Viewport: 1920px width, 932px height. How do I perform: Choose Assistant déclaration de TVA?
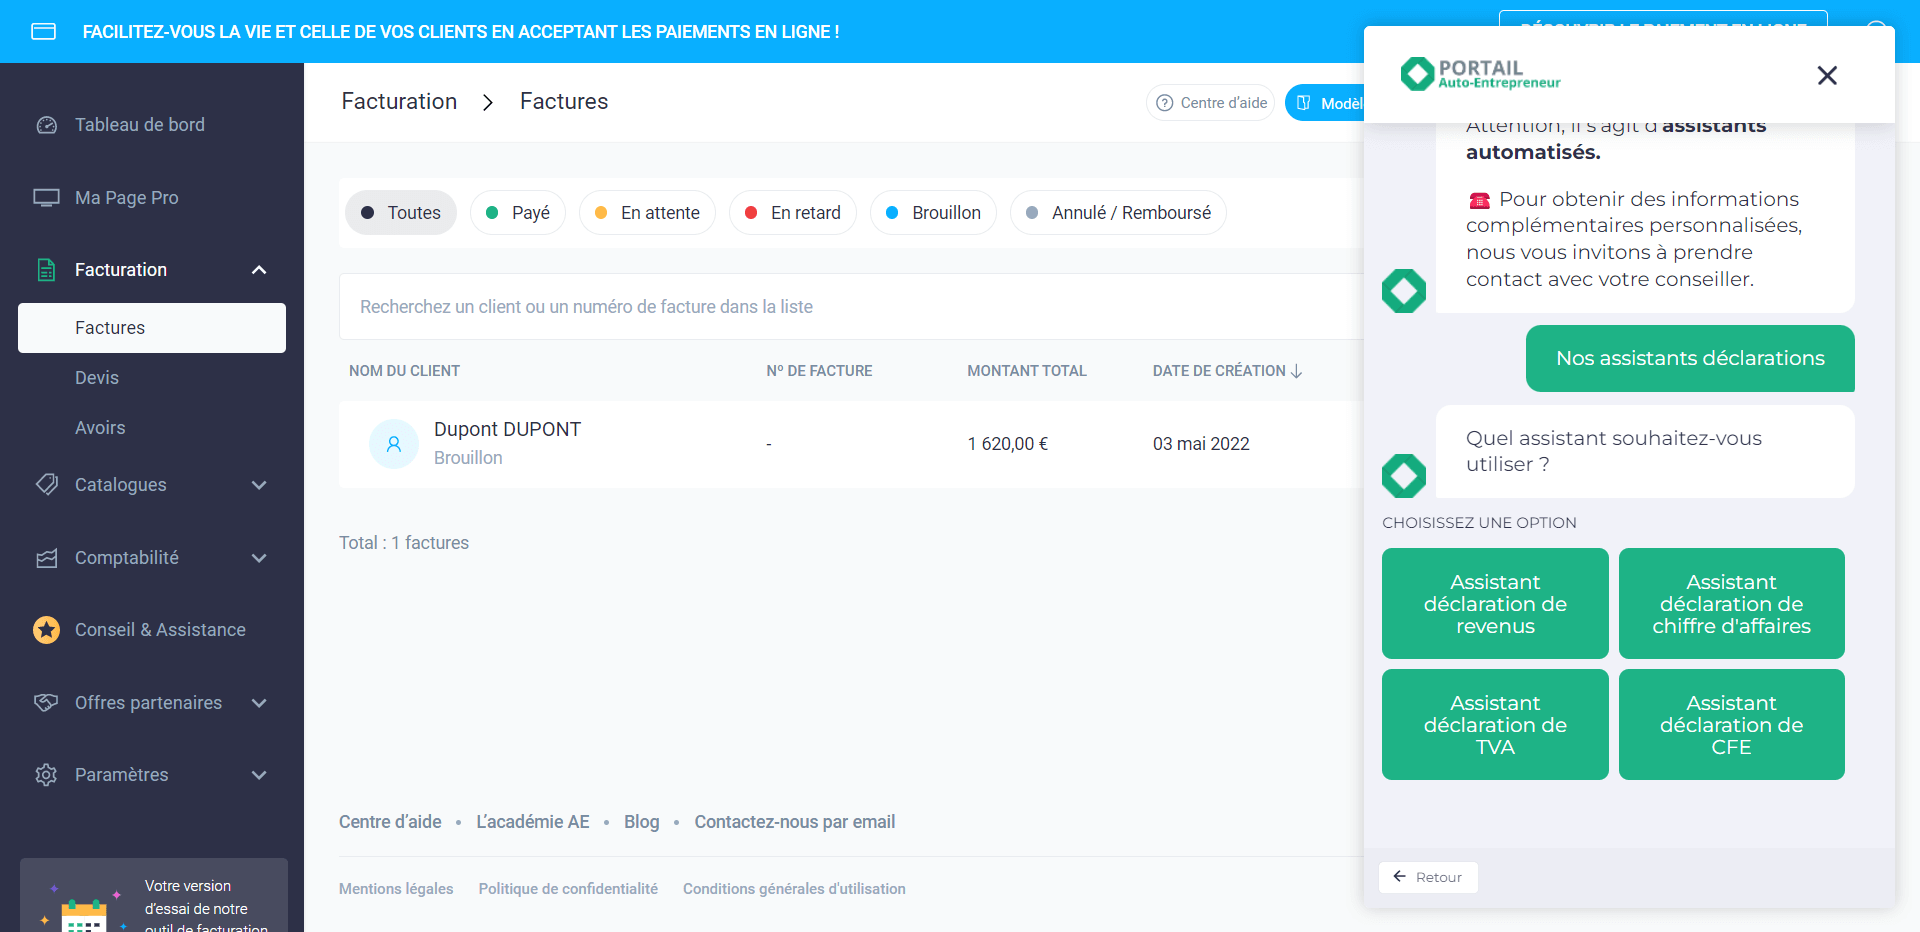click(x=1495, y=725)
